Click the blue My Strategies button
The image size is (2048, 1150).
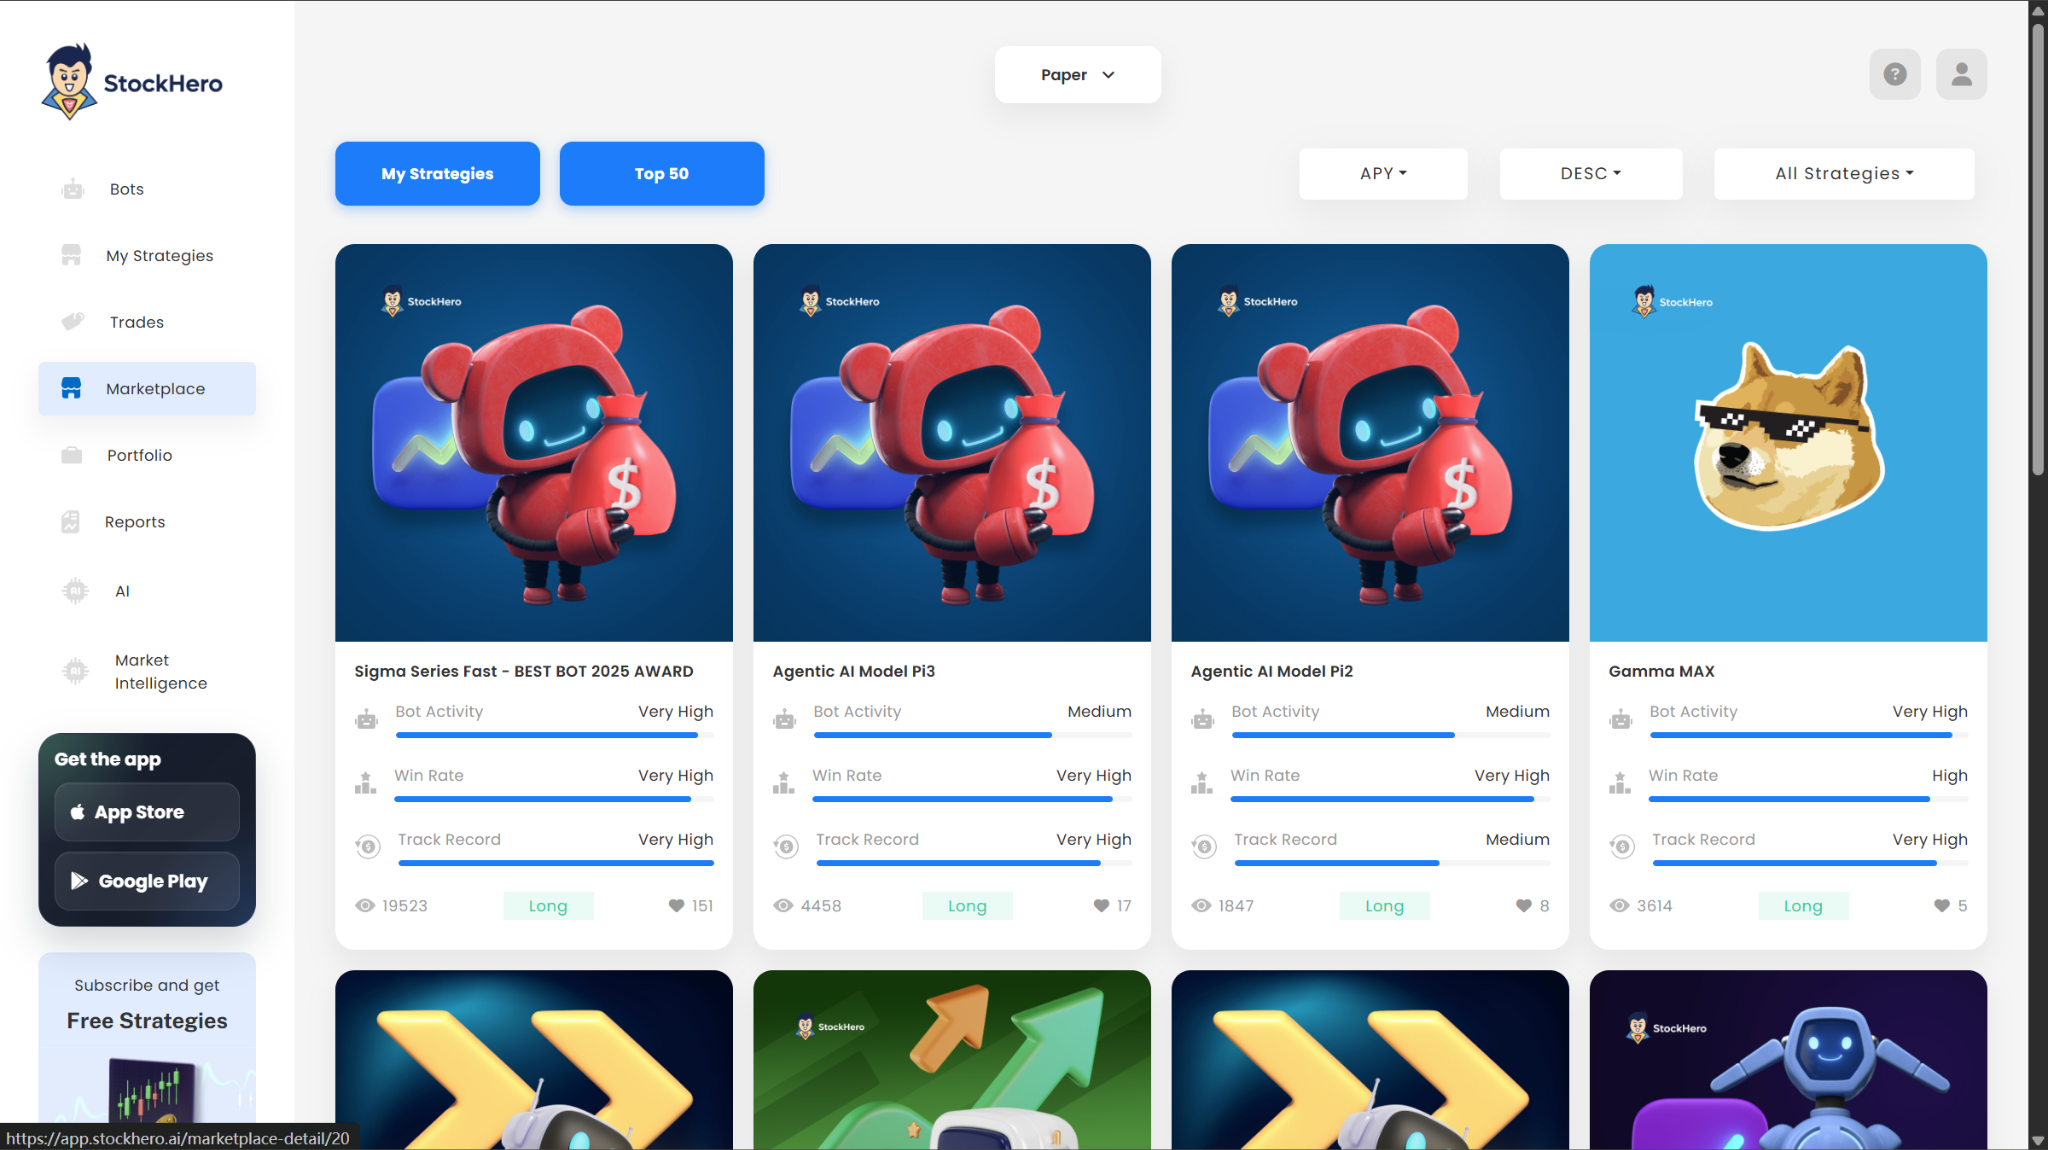pyautogui.click(x=437, y=173)
